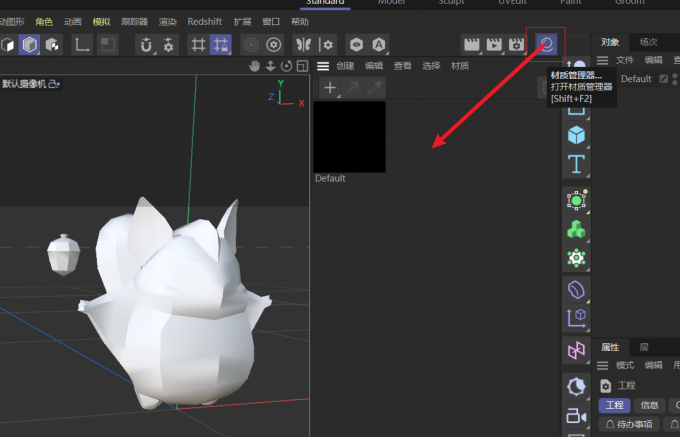Toggle the Enable Snap magnet icon
The width and height of the screenshot is (680, 437).
[x=146, y=44]
